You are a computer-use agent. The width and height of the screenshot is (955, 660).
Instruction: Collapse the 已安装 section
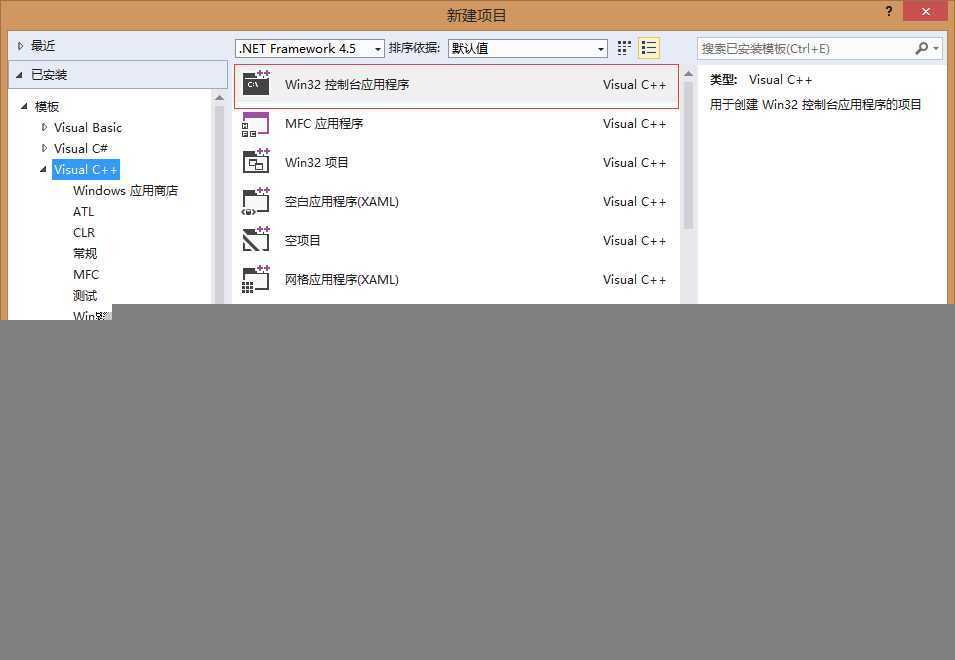click(x=19, y=75)
